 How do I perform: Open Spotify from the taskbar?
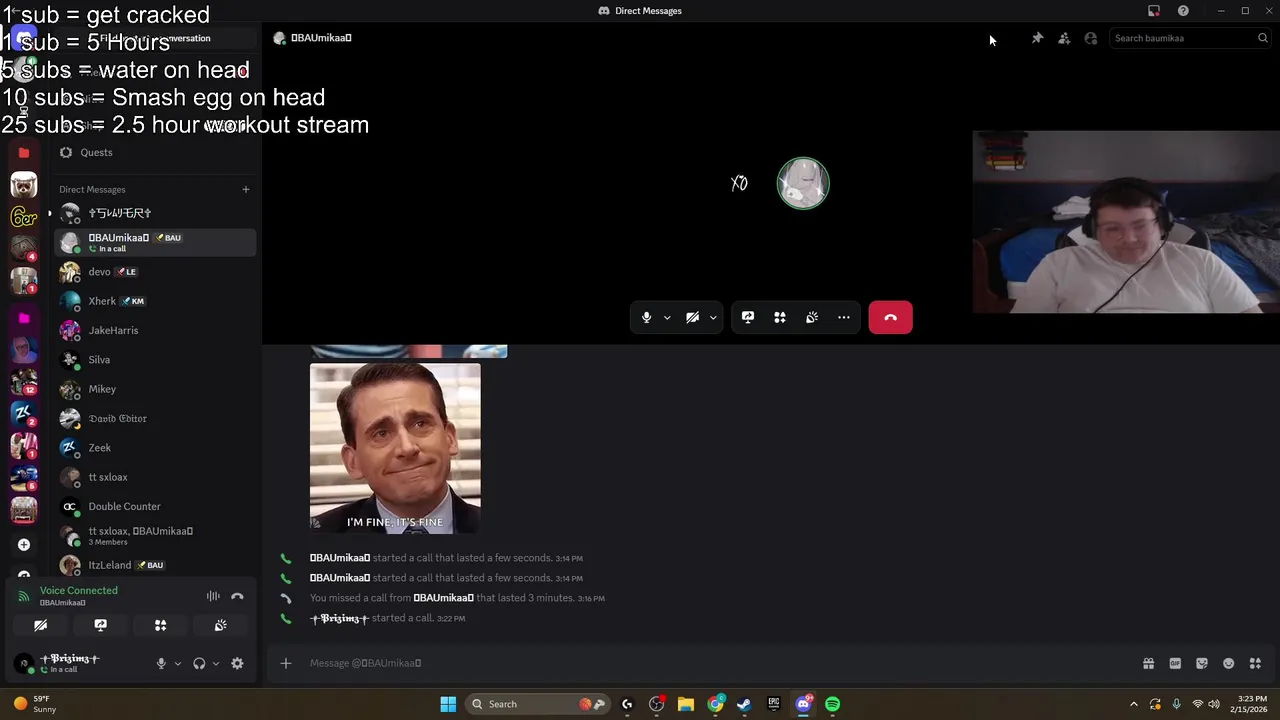tap(832, 704)
